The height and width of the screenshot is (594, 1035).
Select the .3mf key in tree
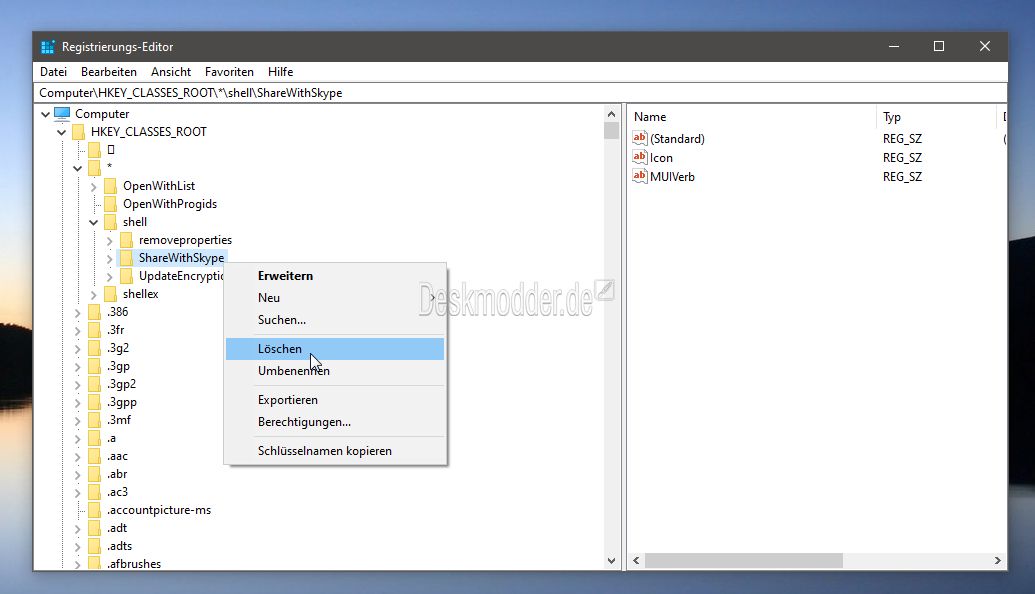(x=119, y=420)
